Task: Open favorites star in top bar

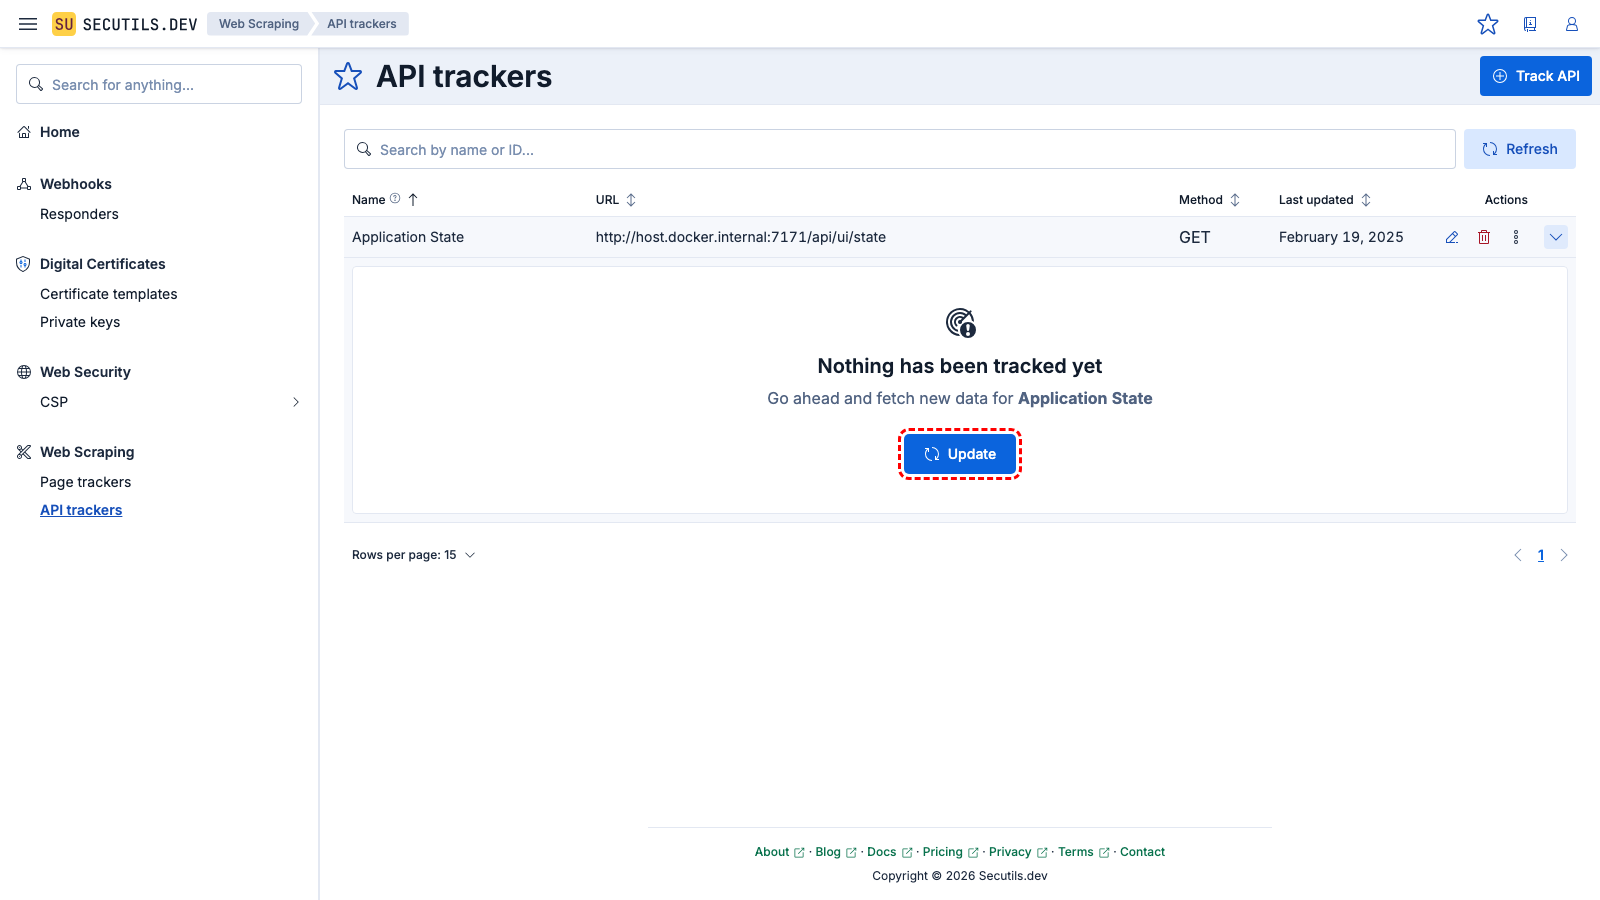Action: tap(1488, 24)
